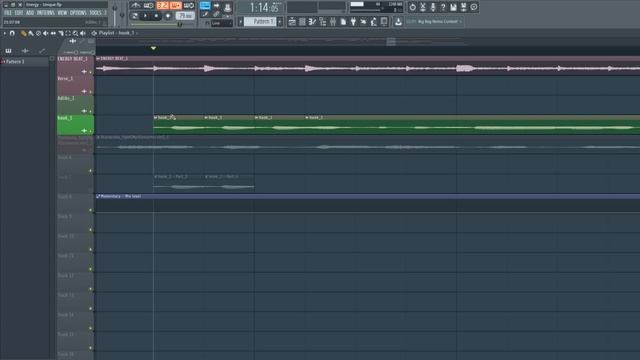
Task: Open the plugin picker plug icon
Action: click(x=353, y=22)
